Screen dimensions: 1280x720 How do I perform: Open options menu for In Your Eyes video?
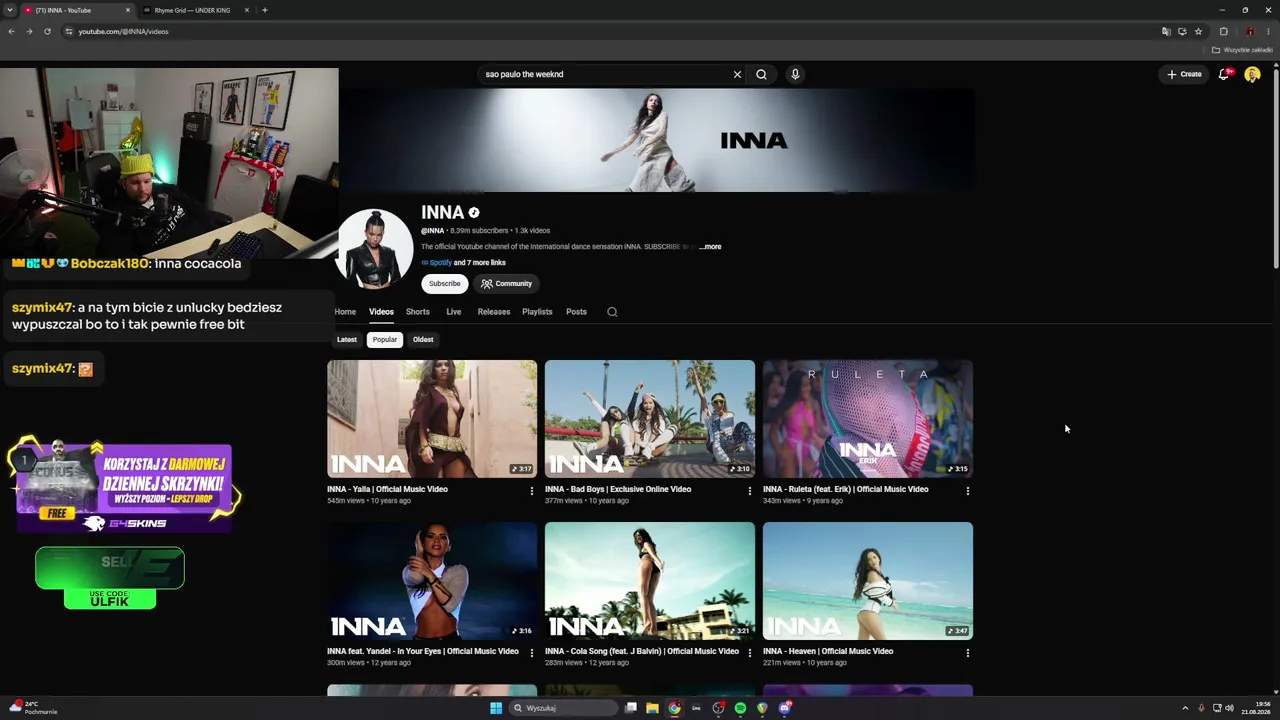(531, 653)
